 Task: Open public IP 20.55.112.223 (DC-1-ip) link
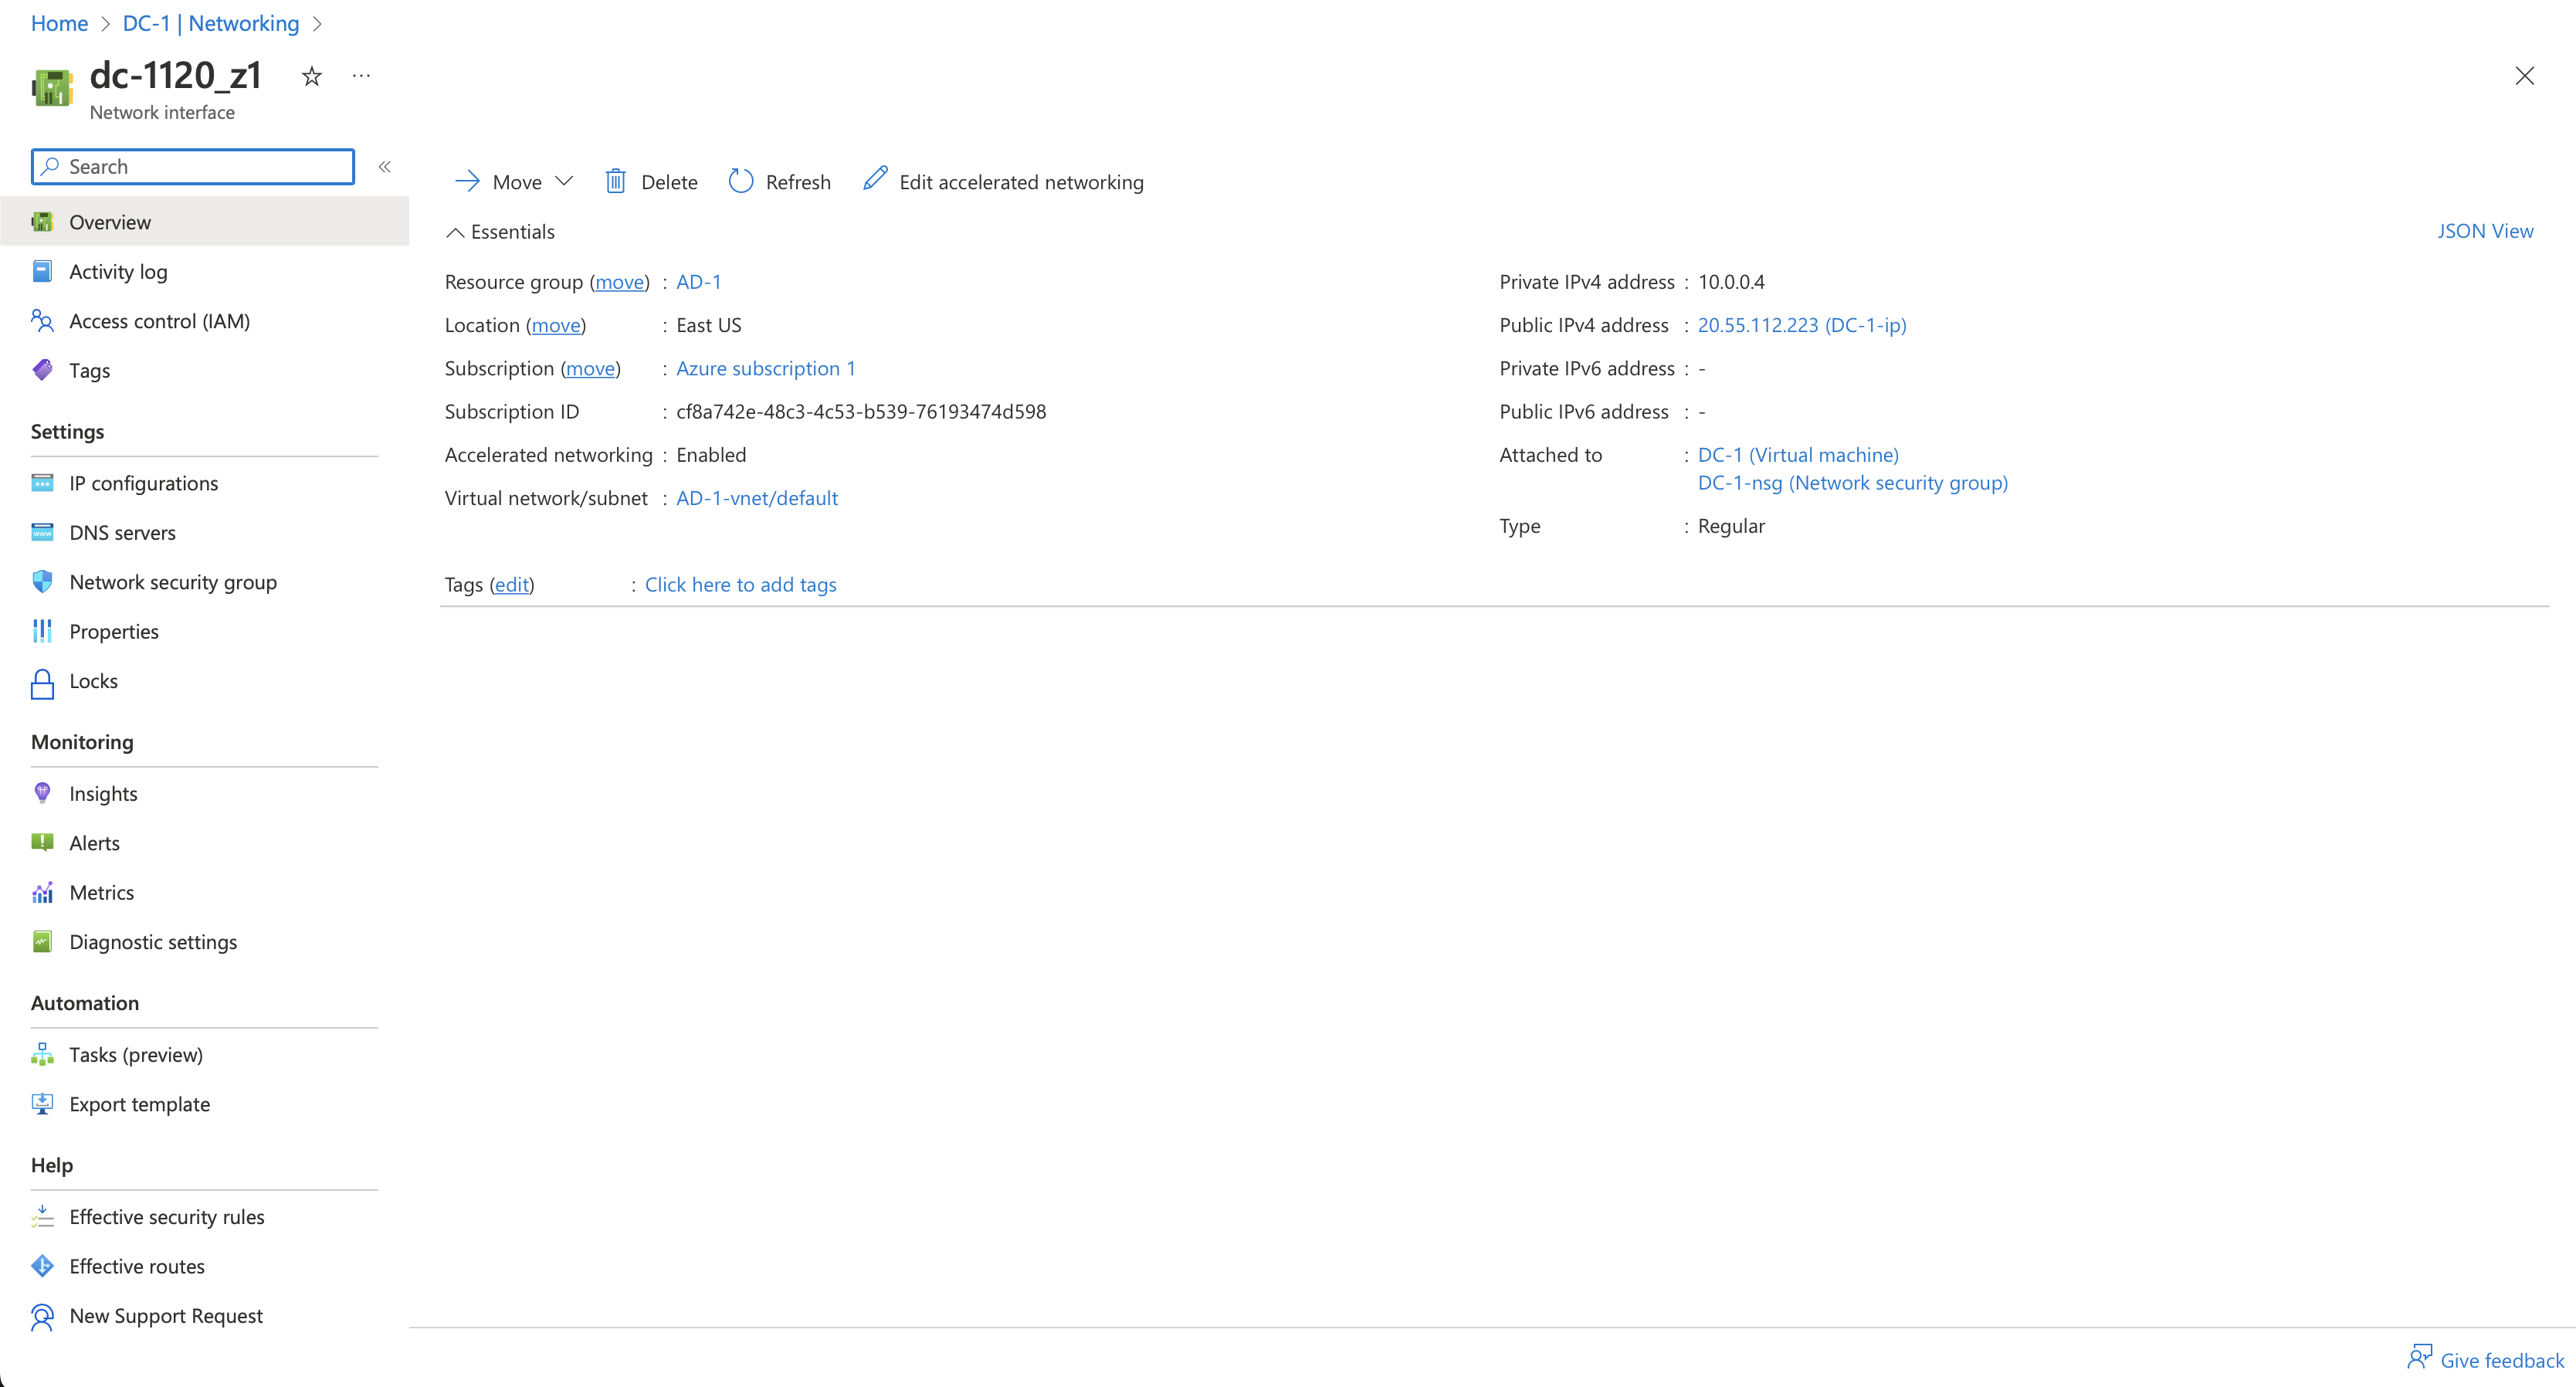click(1802, 325)
